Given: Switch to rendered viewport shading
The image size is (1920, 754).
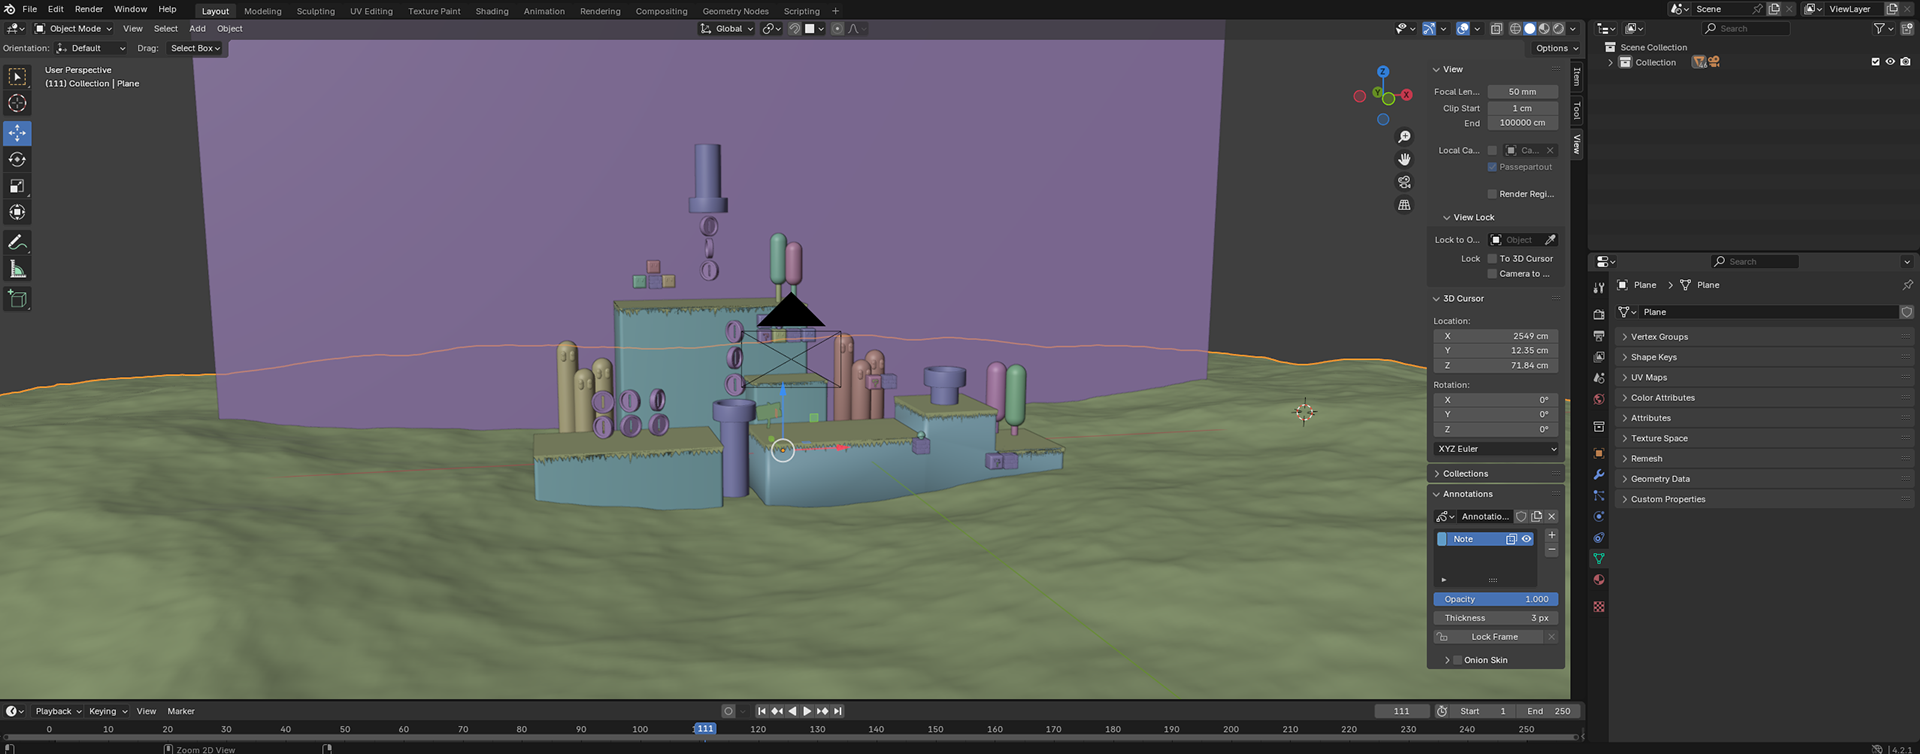Looking at the screenshot, I should [1558, 29].
